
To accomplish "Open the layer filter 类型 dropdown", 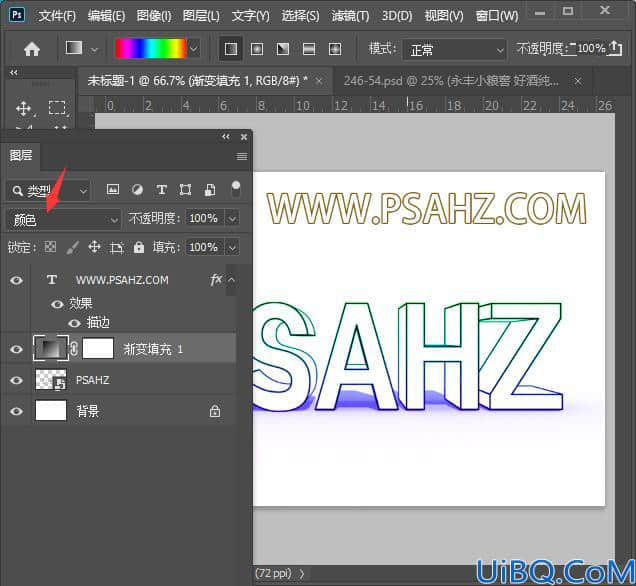I will pyautogui.click(x=49, y=191).
